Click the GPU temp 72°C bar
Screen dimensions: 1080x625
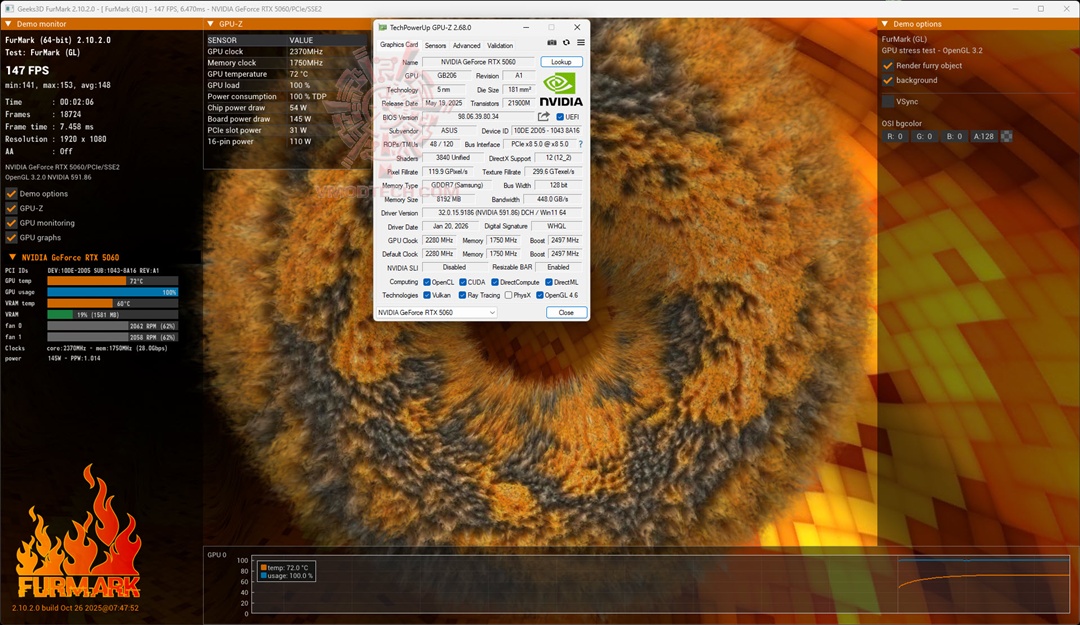pyautogui.click(x=112, y=281)
